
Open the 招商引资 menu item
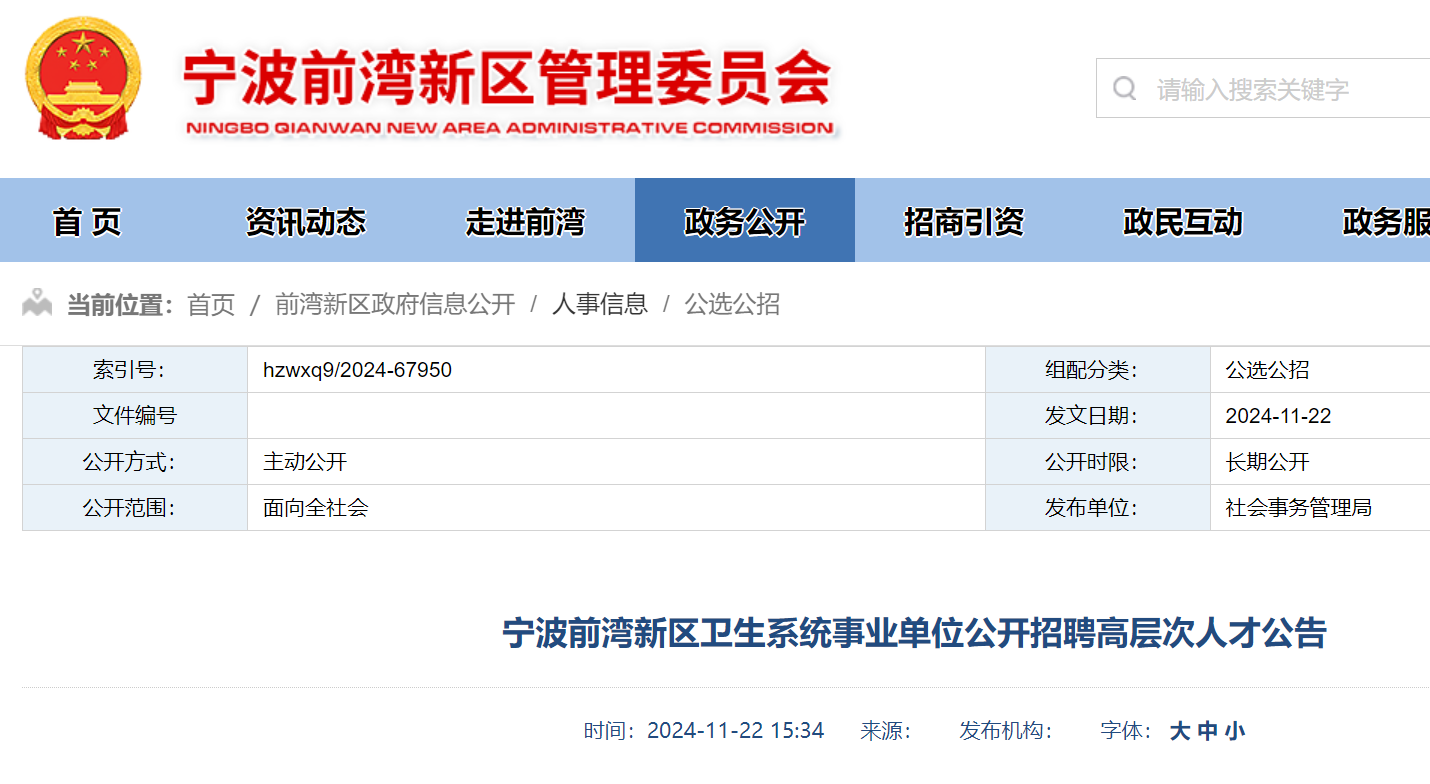tap(964, 221)
